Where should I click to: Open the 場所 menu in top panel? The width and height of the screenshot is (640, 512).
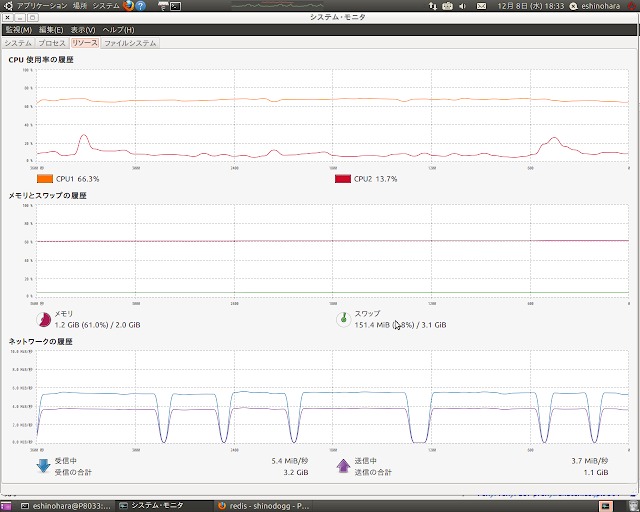[x=80, y=6]
